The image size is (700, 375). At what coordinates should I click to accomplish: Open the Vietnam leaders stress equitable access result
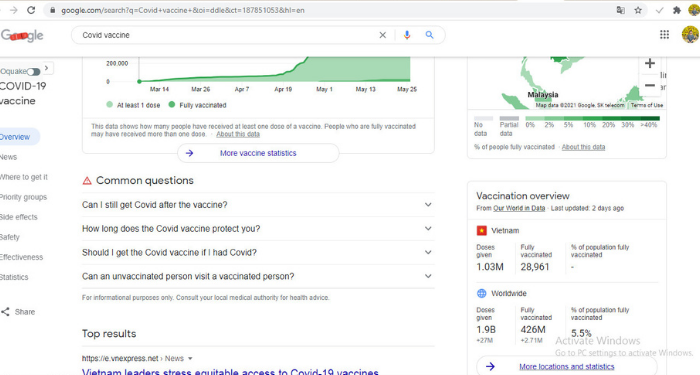click(230, 371)
